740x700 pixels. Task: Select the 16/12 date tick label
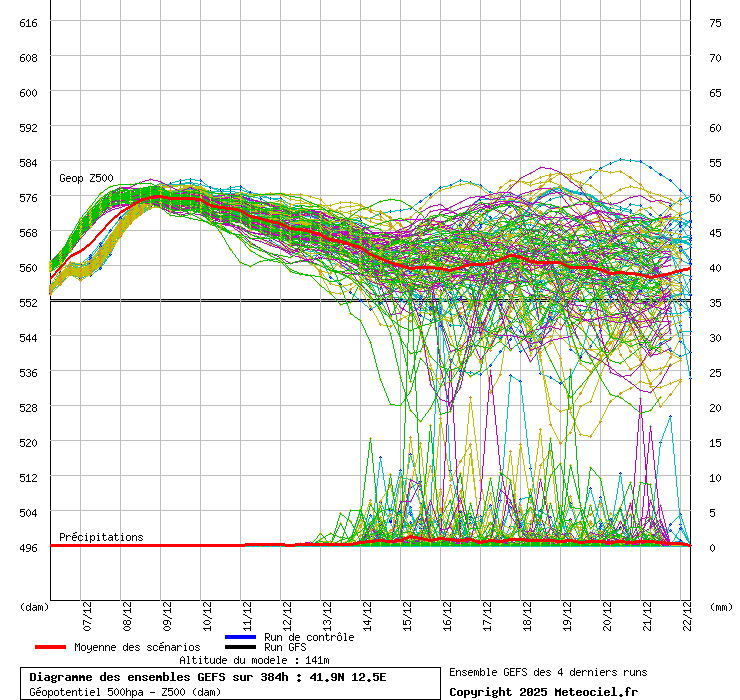pyautogui.click(x=447, y=612)
